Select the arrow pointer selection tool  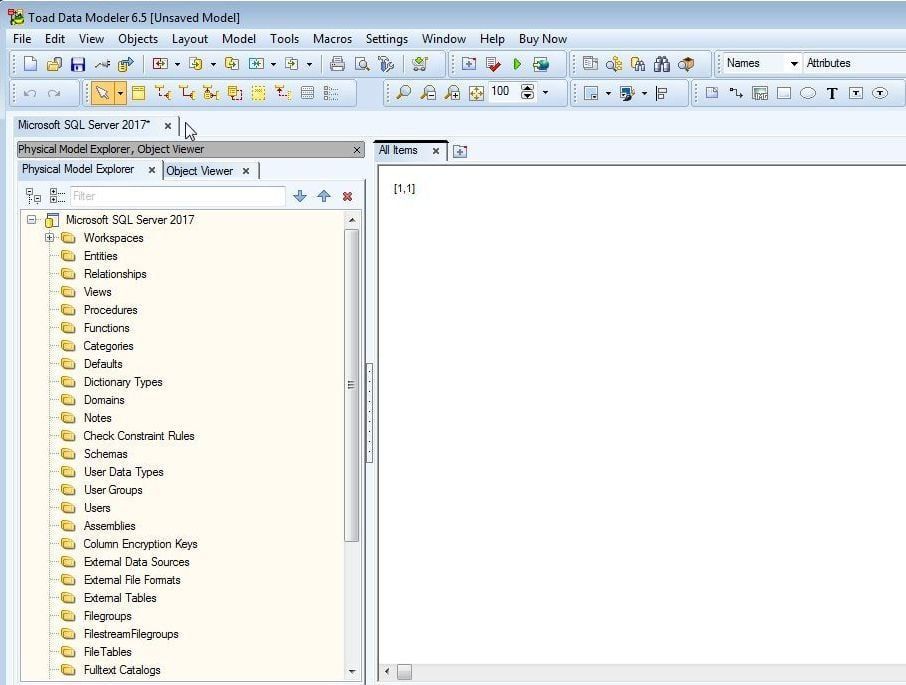click(102, 93)
